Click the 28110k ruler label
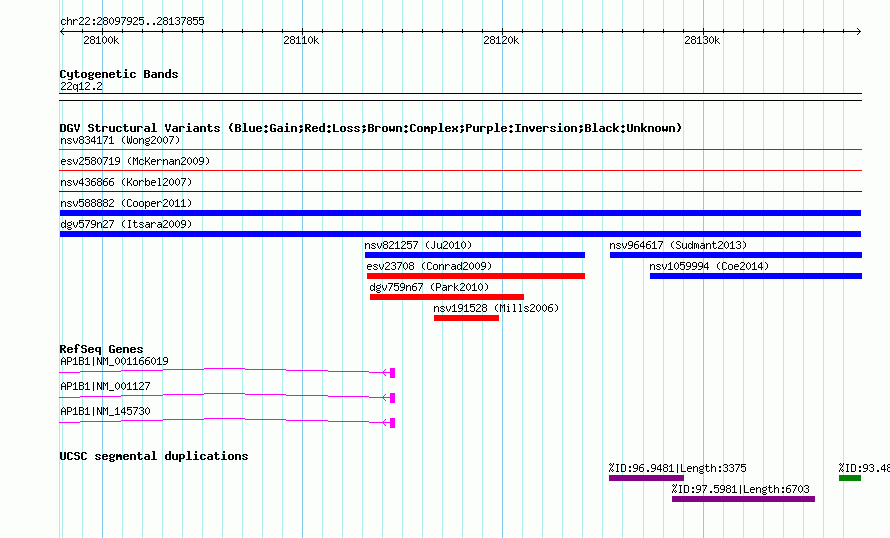Screen dimensions: 890x538 301,40
